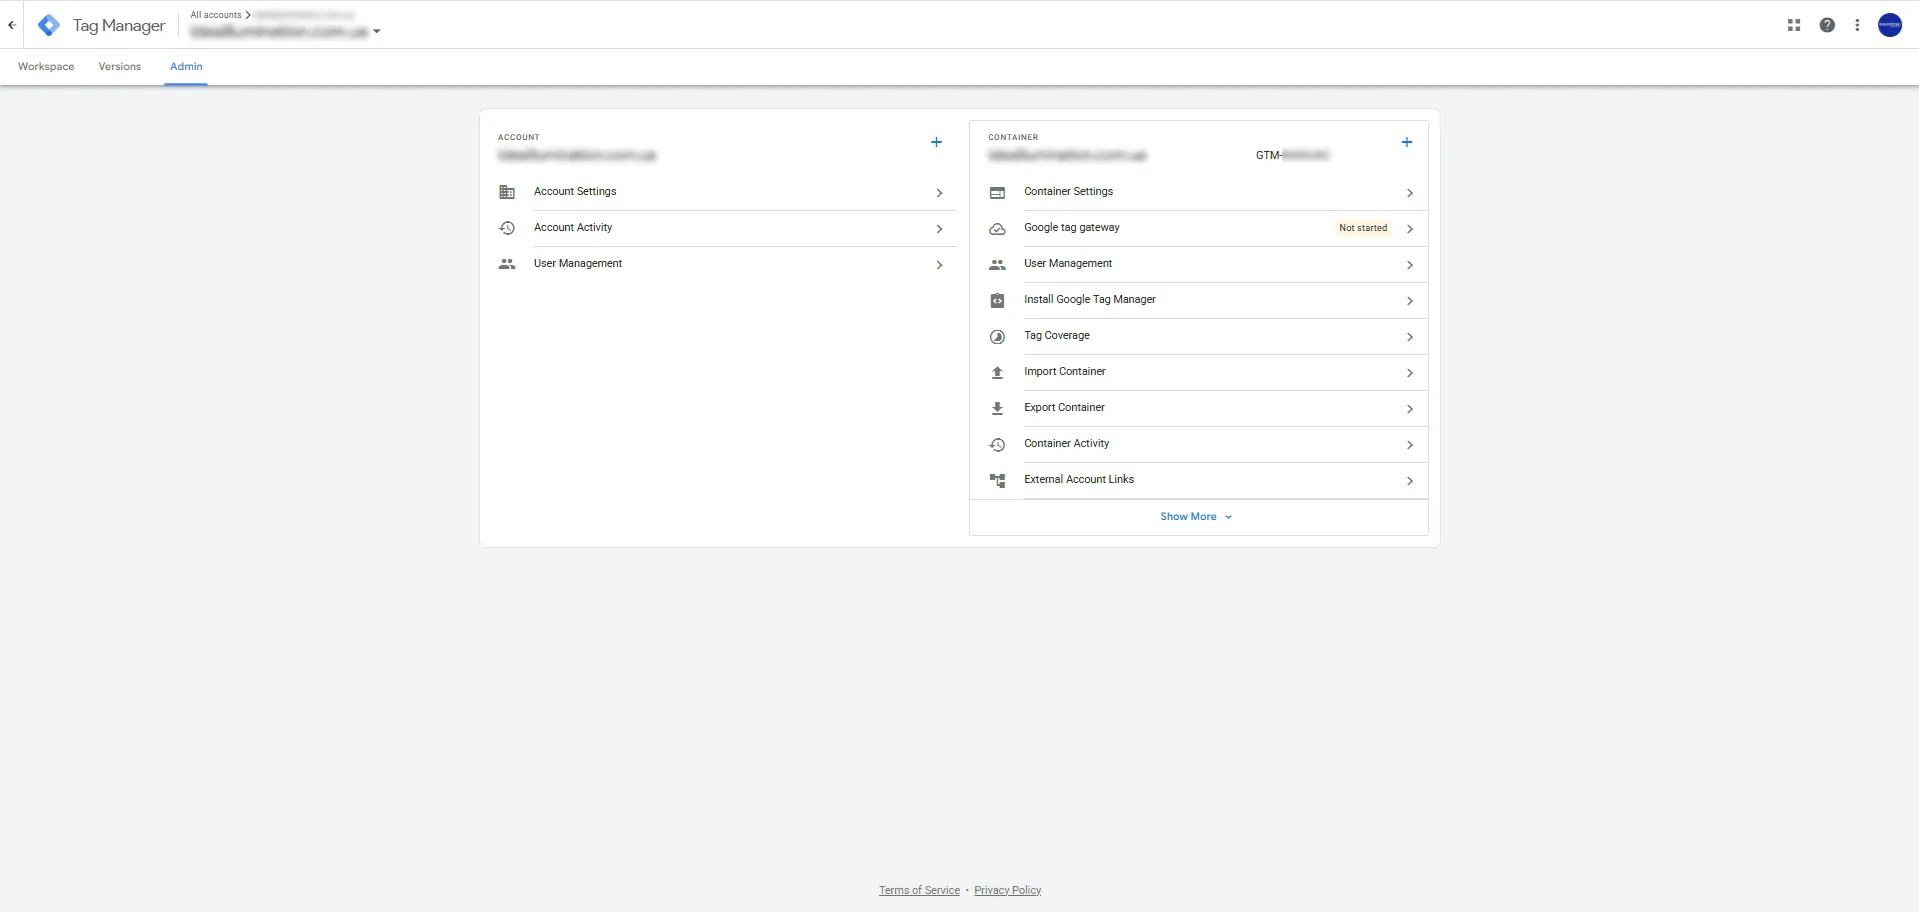Click the All accounts breadcrumb link

(216, 15)
